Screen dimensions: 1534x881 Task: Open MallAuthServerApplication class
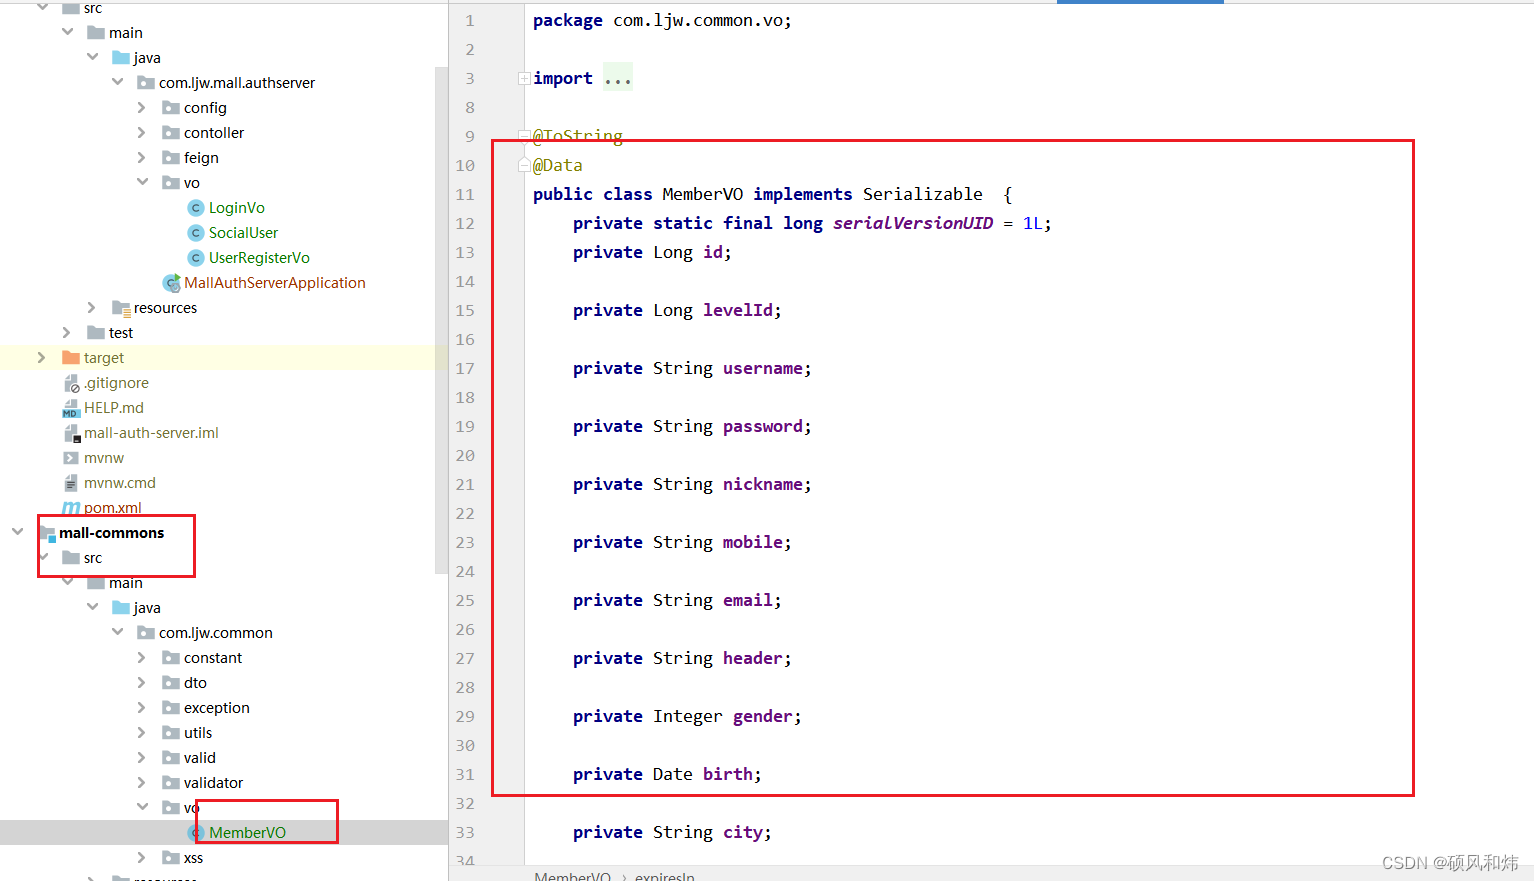pyautogui.click(x=275, y=283)
